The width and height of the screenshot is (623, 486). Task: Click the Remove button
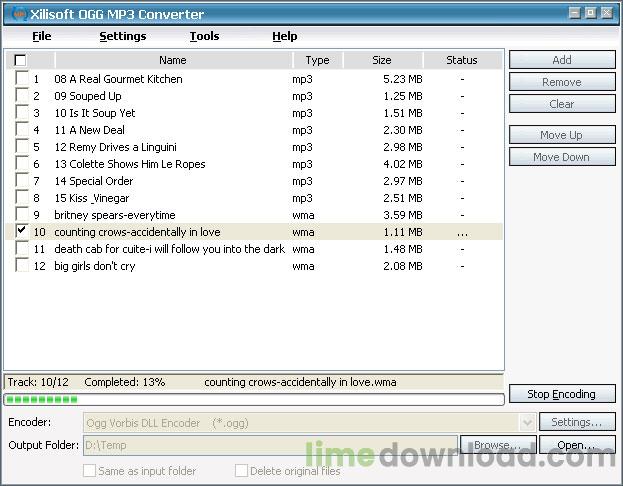[562, 82]
